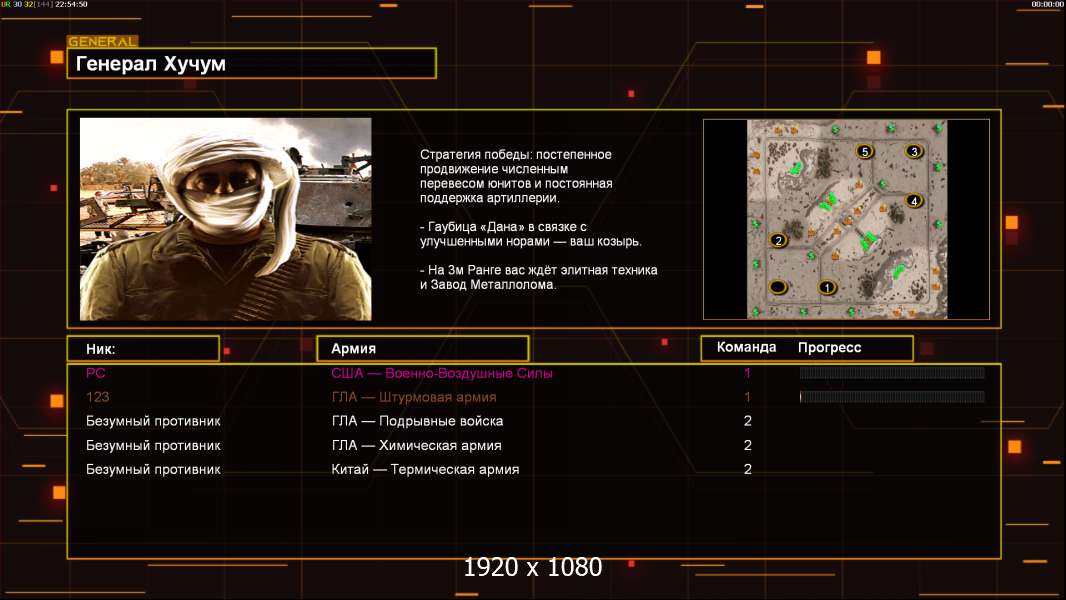Image resolution: width=1066 pixels, height=600 pixels.
Task: Click team number 2 in Химическая армия row
Action: click(x=748, y=446)
